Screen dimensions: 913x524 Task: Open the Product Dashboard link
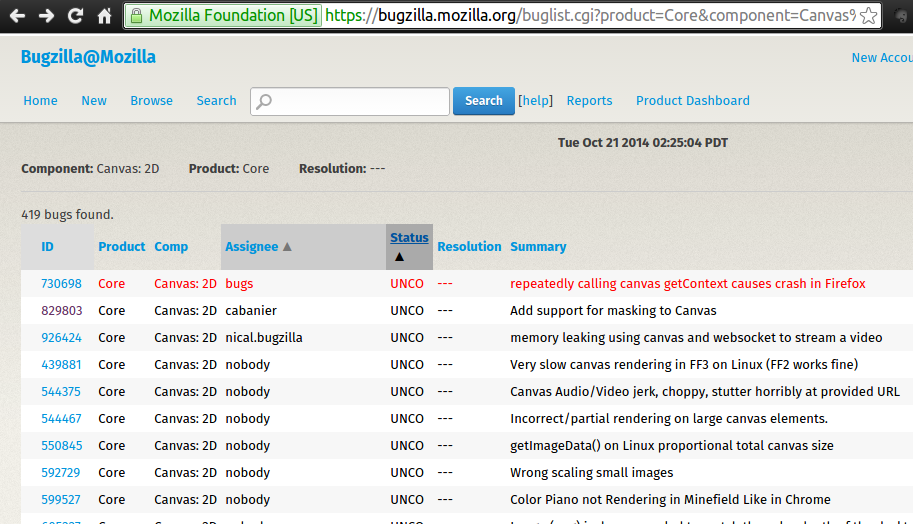coord(692,101)
